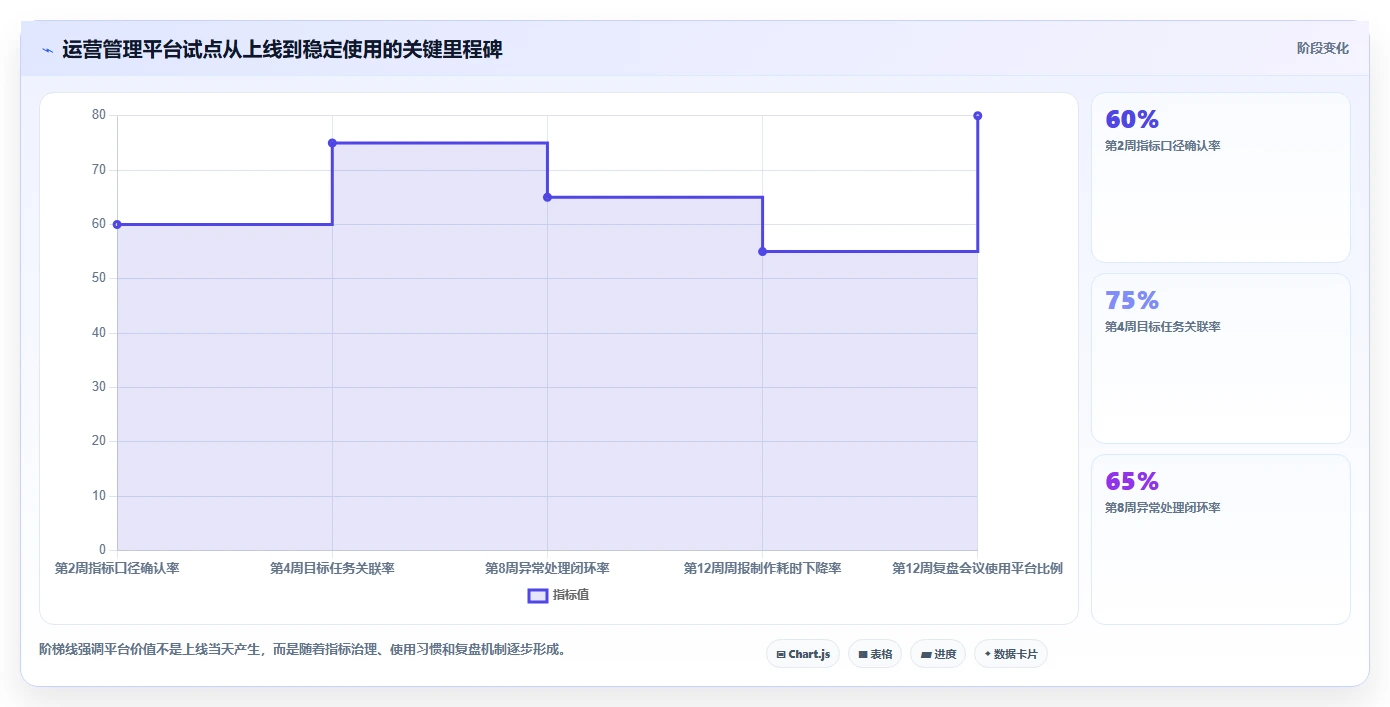This screenshot has width=1390, height=707.
Task: Click the card label 第4周目标任务关联率
Action: 1162,327
